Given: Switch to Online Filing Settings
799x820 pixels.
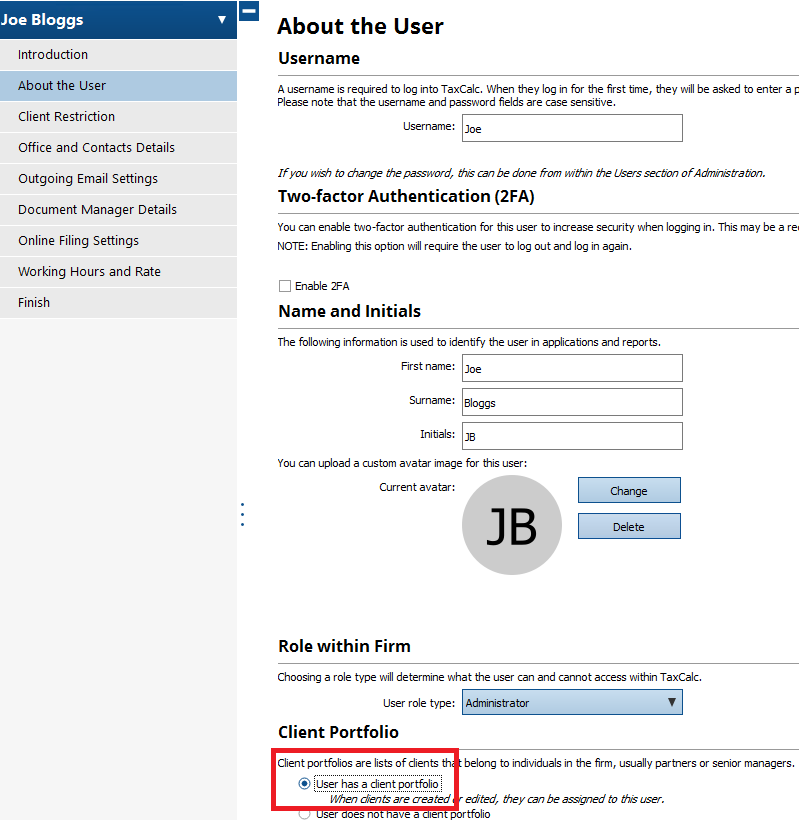Looking at the screenshot, I should (x=78, y=241).
